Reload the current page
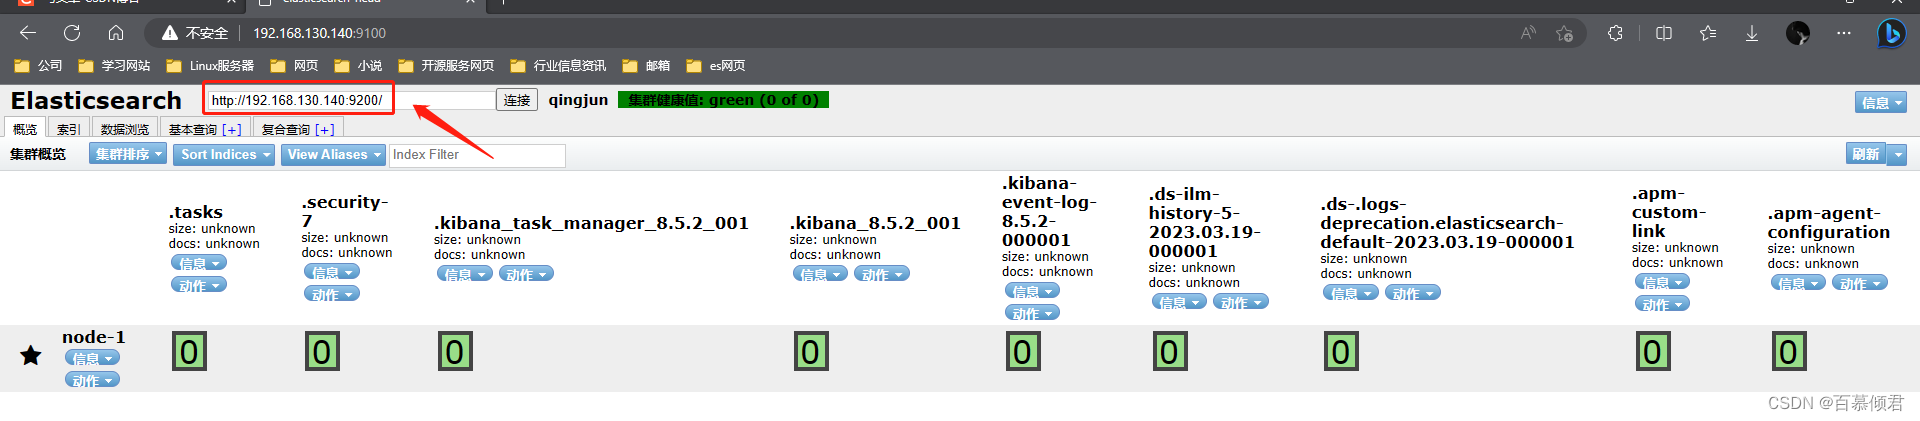Viewport: 1920px width, 421px height. click(72, 33)
